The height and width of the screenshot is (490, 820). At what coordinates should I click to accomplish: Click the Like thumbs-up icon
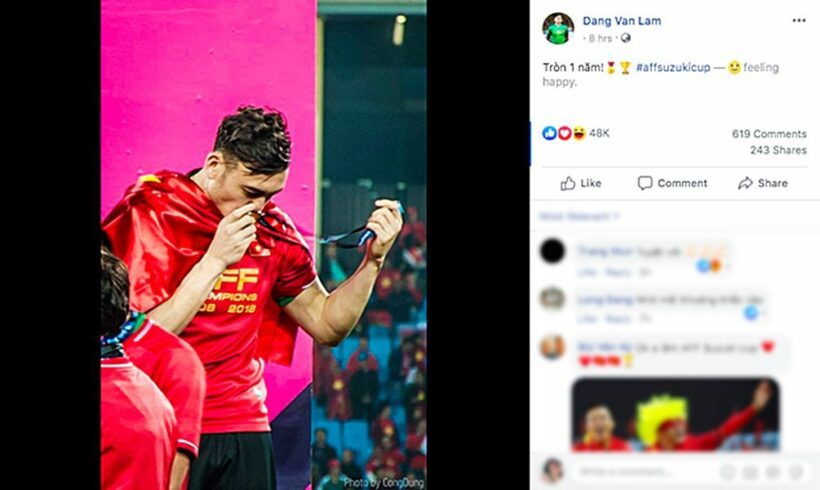568,183
